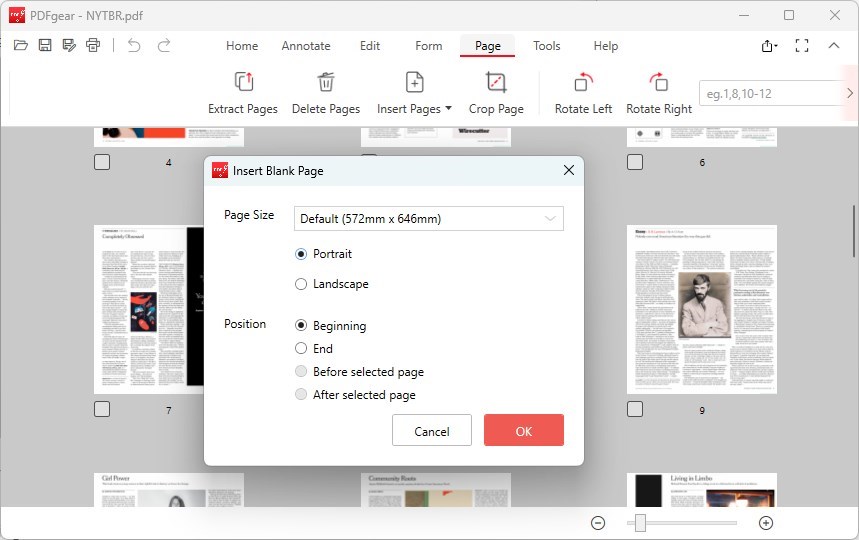
Task: Expand the Insert Pages dropdown menu
Action: (448, 108)
